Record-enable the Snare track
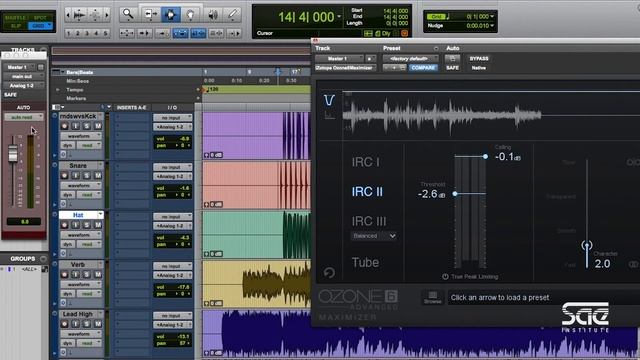This screenshot has height=360, width=640. [64, 176]
